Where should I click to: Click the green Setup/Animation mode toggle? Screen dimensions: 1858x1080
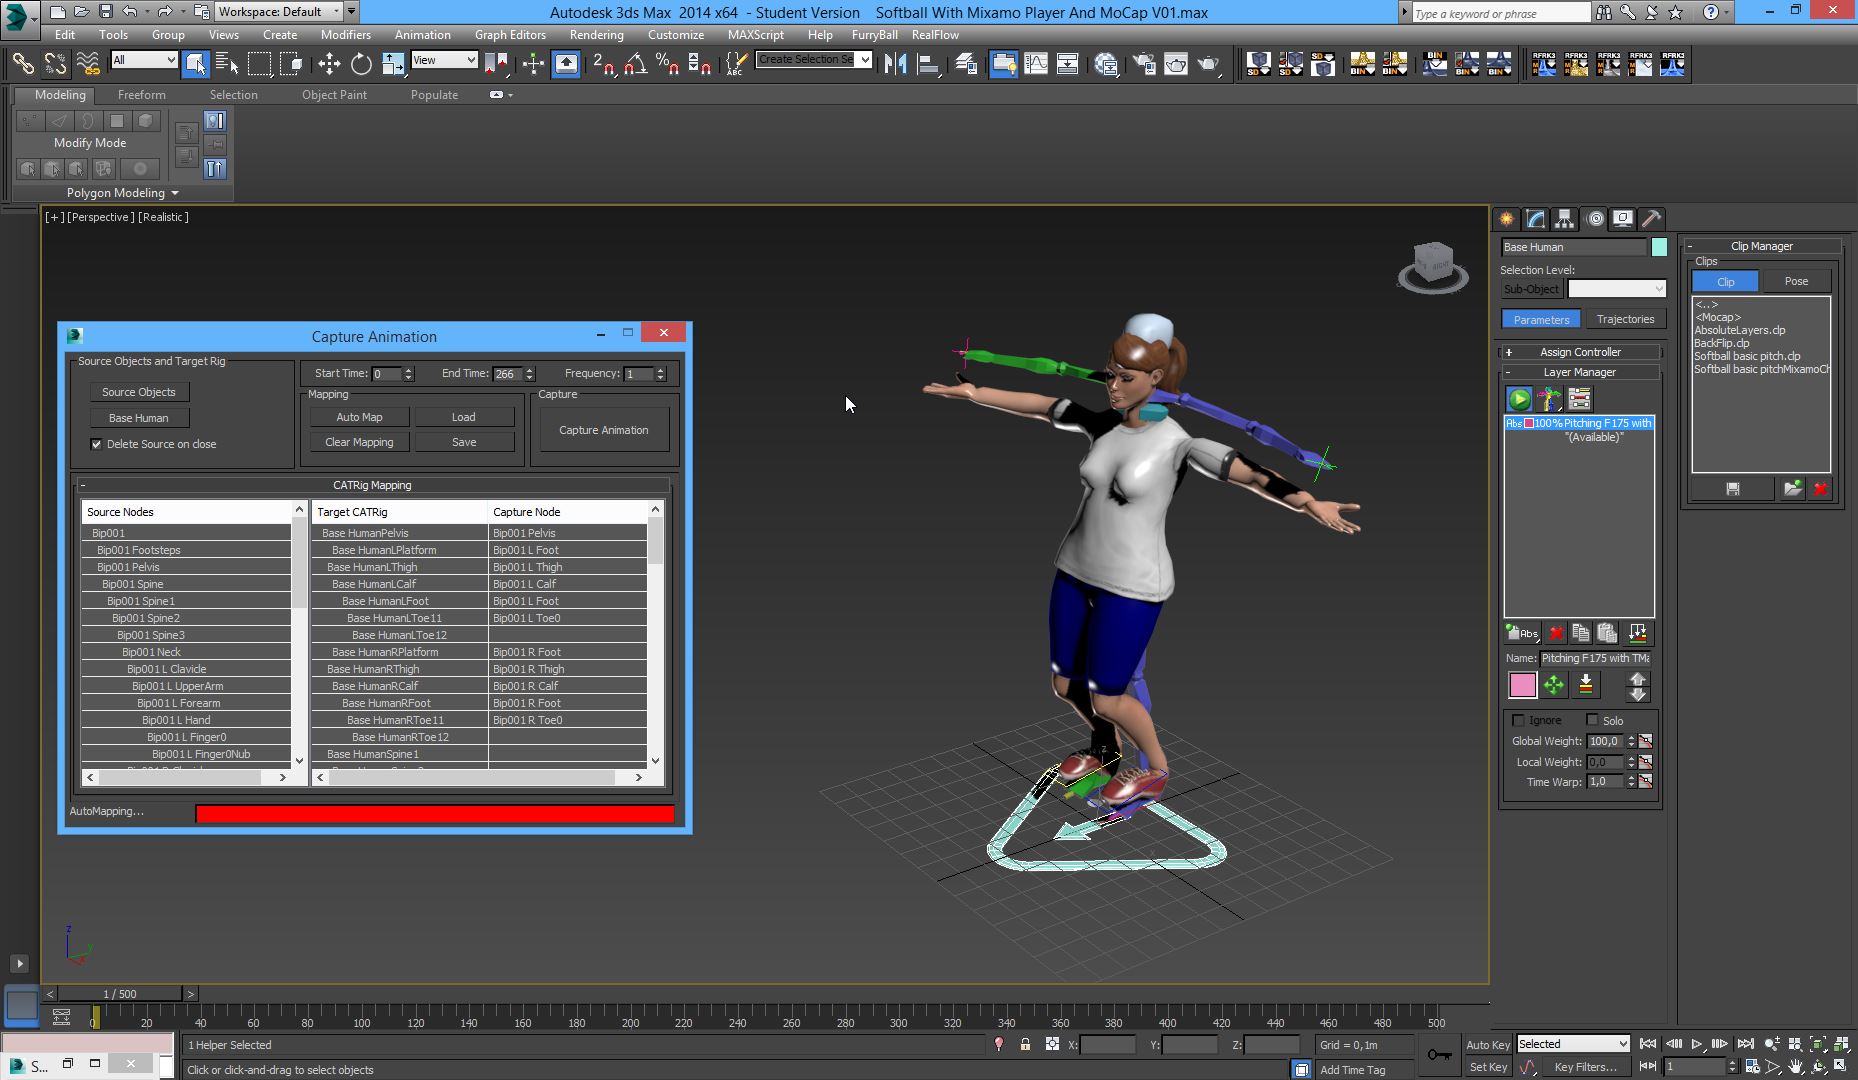(1519, 399)
